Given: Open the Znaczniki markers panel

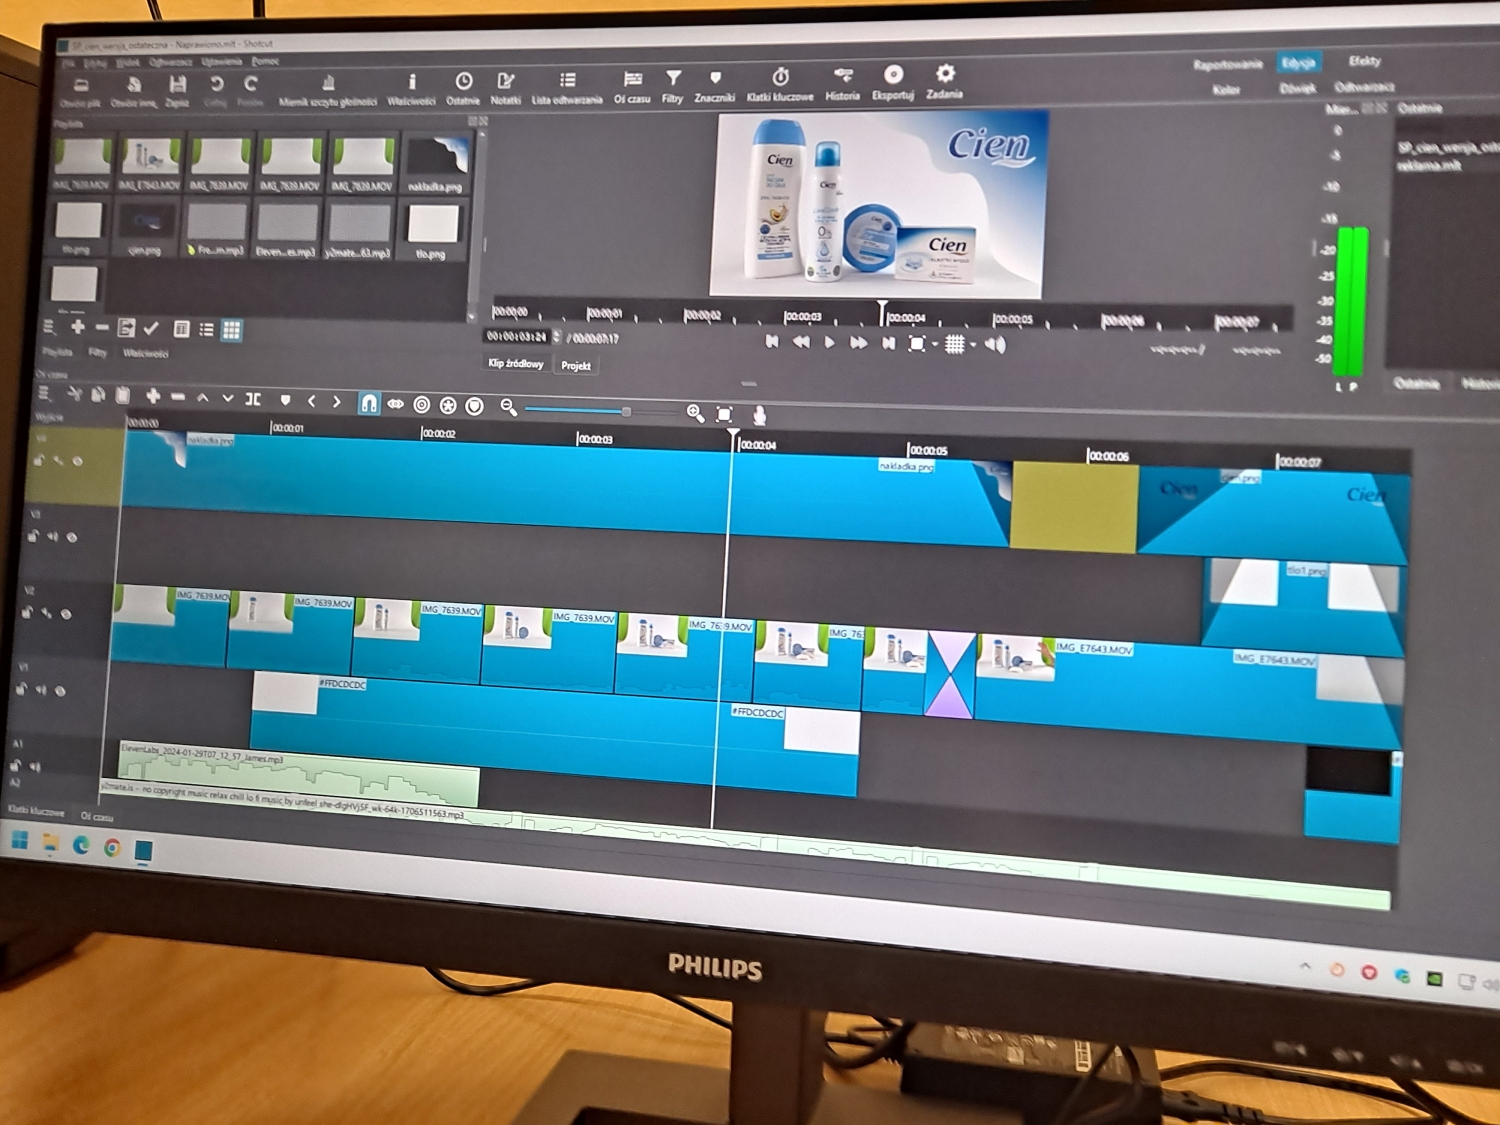Looking at the screenshot, I should (715, 86).
